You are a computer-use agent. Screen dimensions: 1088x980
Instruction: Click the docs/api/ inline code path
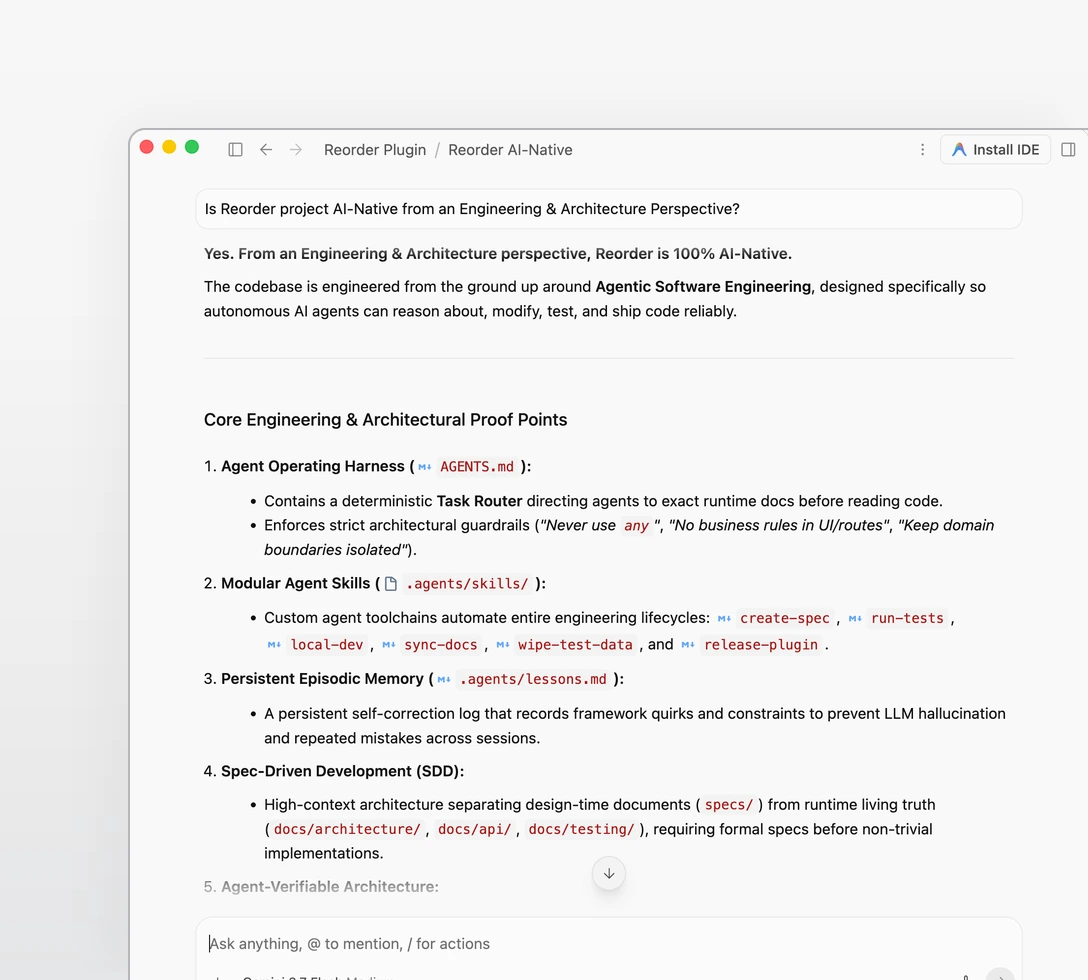tap(475, 829)
